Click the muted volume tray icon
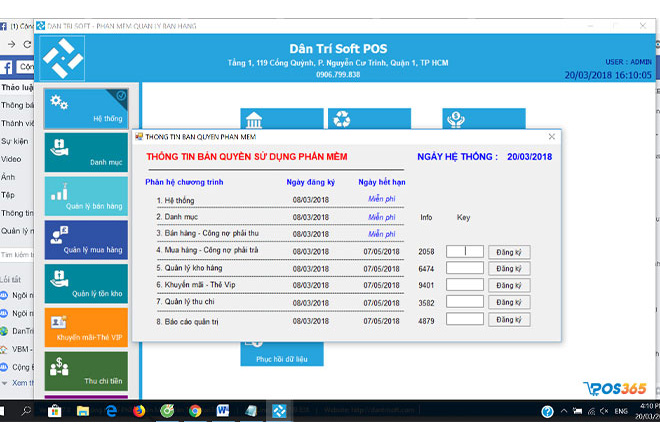This screenshot has width=660, height=440. tap(604, 411)
